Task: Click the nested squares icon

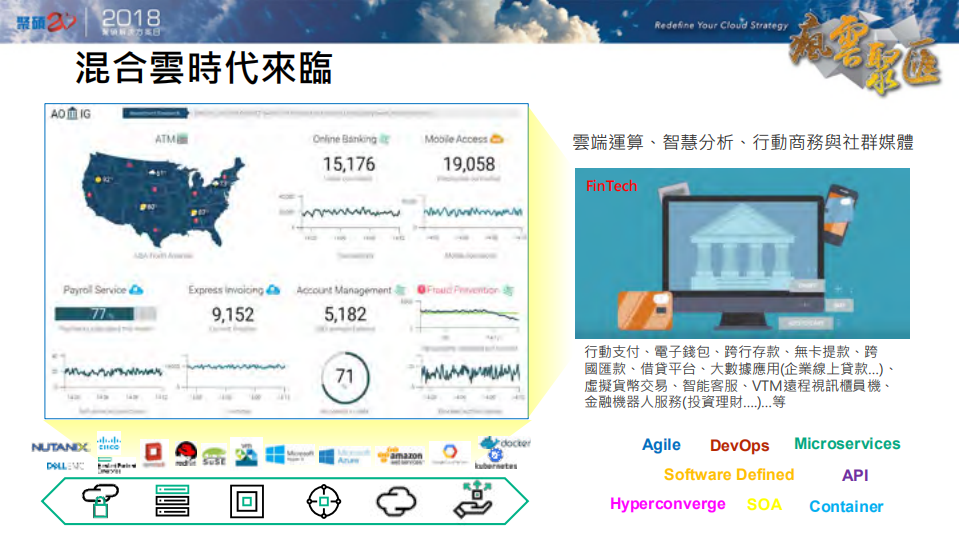Action: 247,502
